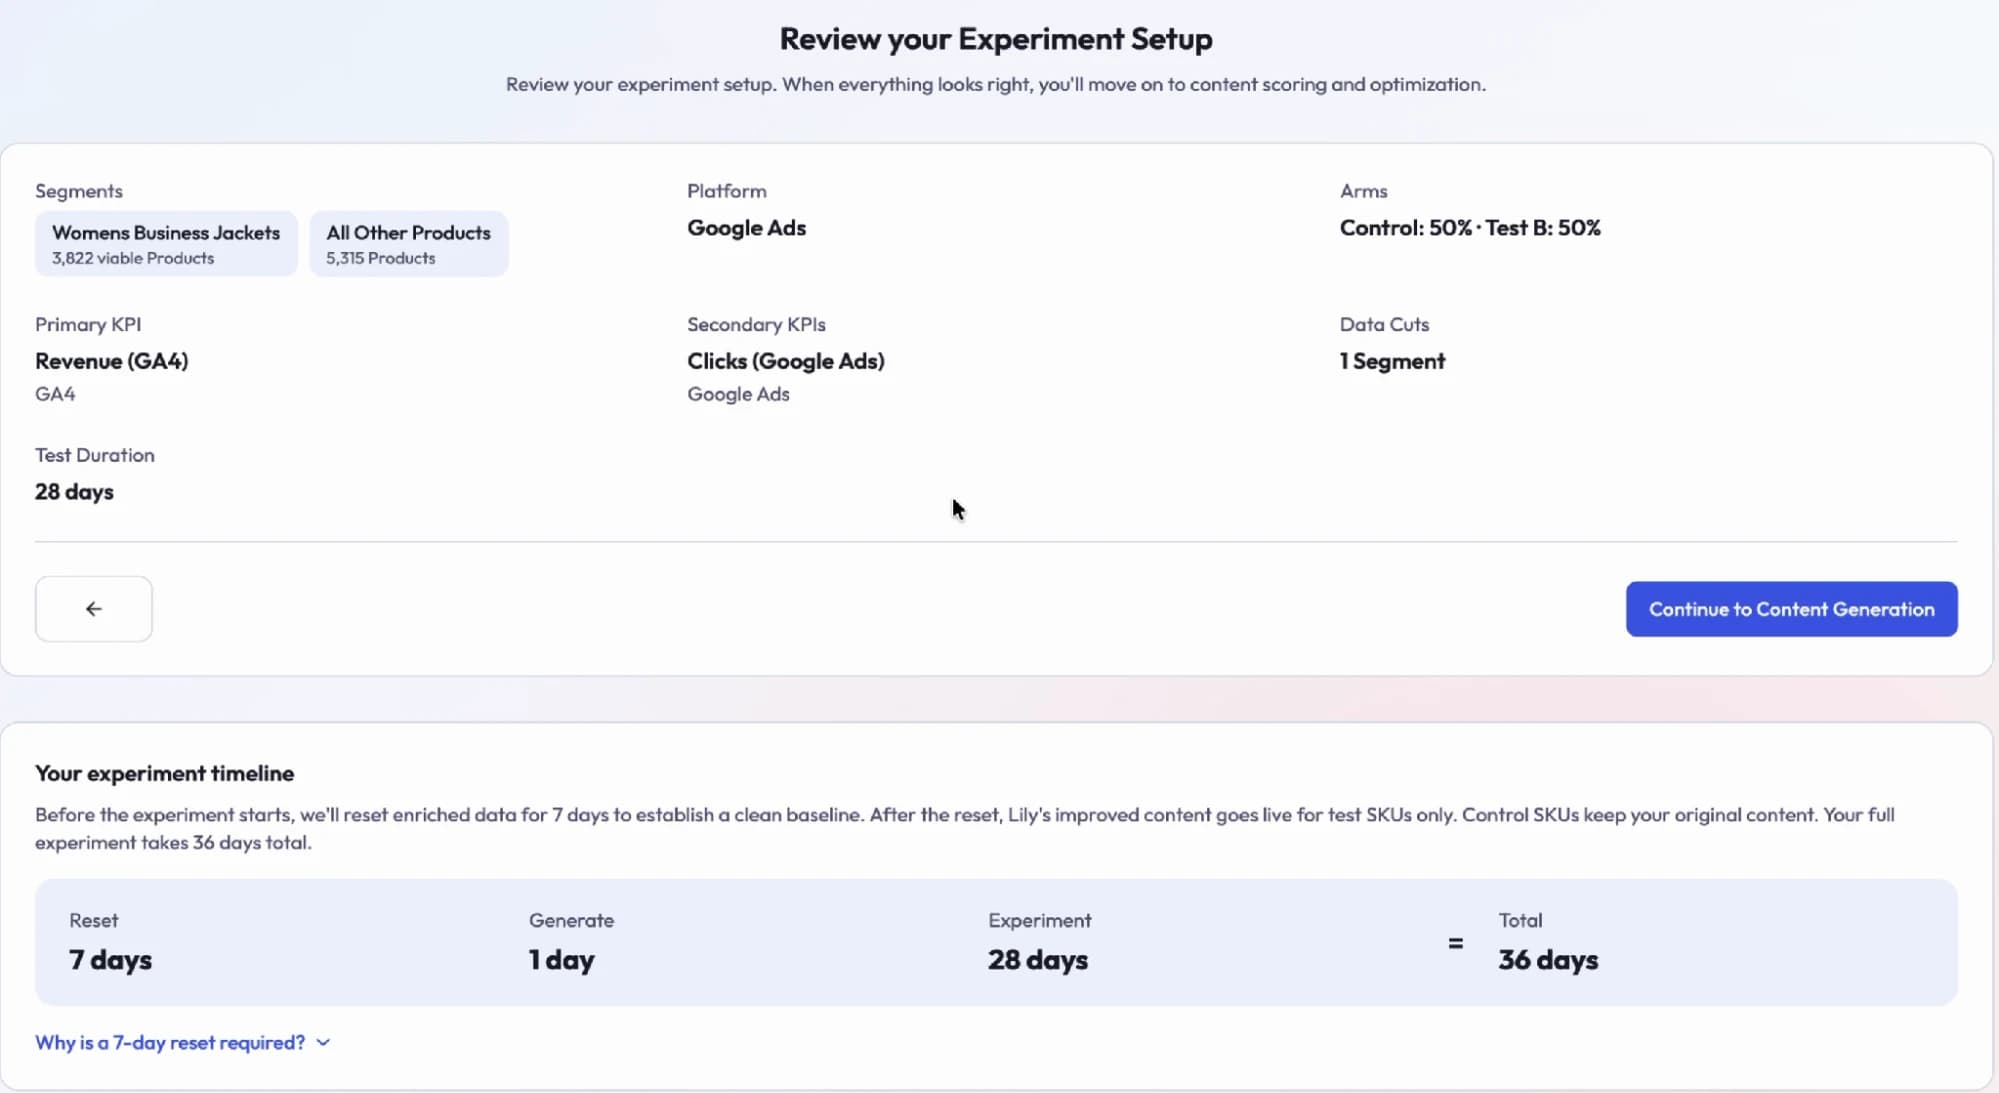Click the back arrow button
The height and width of the screenshot is (1093, 1999).
tap(94, 609)
